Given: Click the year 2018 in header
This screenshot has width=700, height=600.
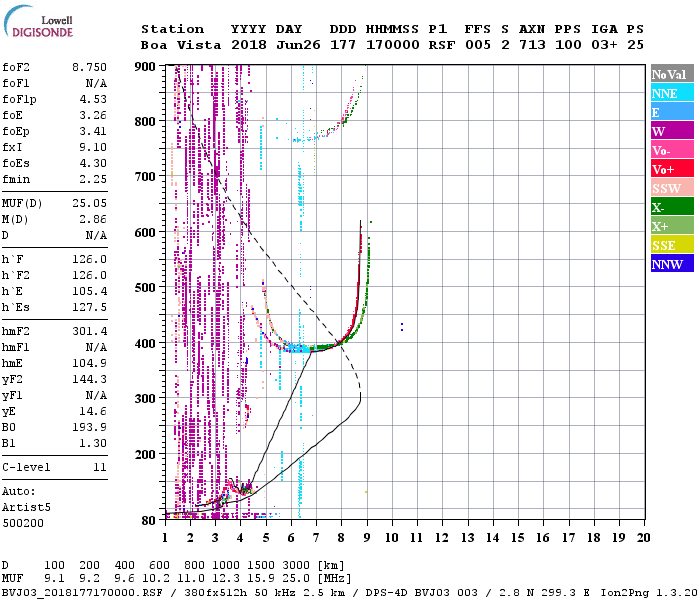Looking at the screenshot, I should (249, 45).
